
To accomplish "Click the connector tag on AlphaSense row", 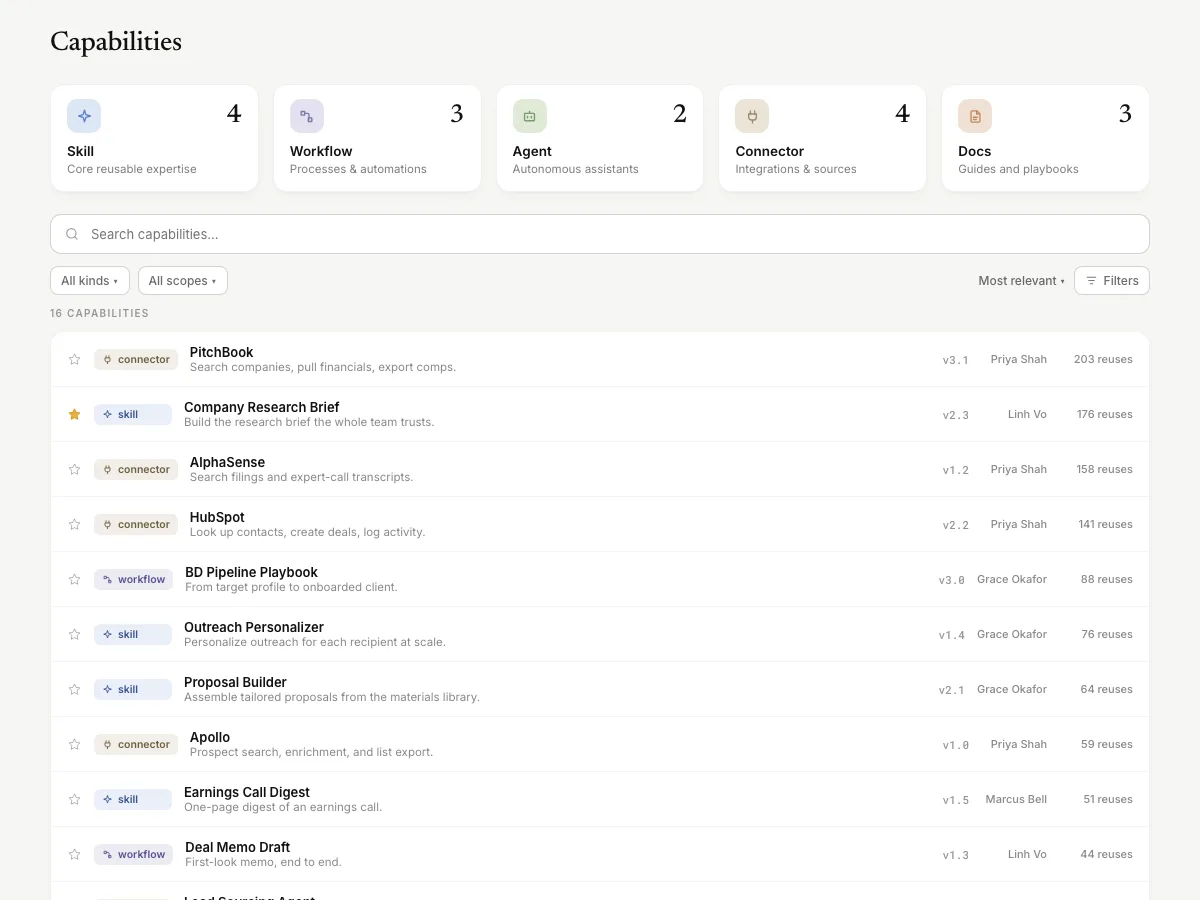I will tap(136, 469).
